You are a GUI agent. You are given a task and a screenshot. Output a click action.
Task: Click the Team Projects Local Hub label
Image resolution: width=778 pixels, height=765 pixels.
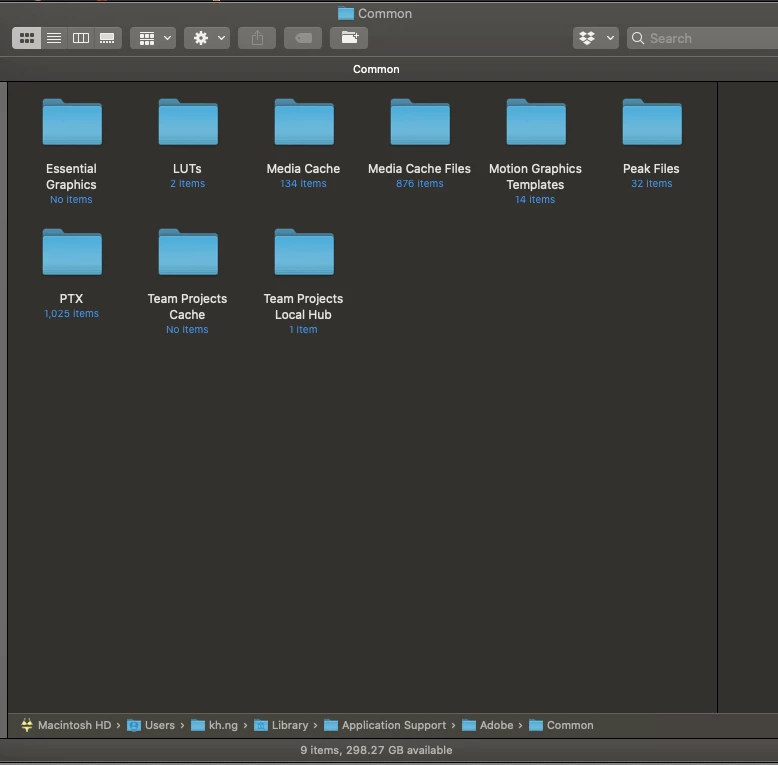[x=303, y=307]
